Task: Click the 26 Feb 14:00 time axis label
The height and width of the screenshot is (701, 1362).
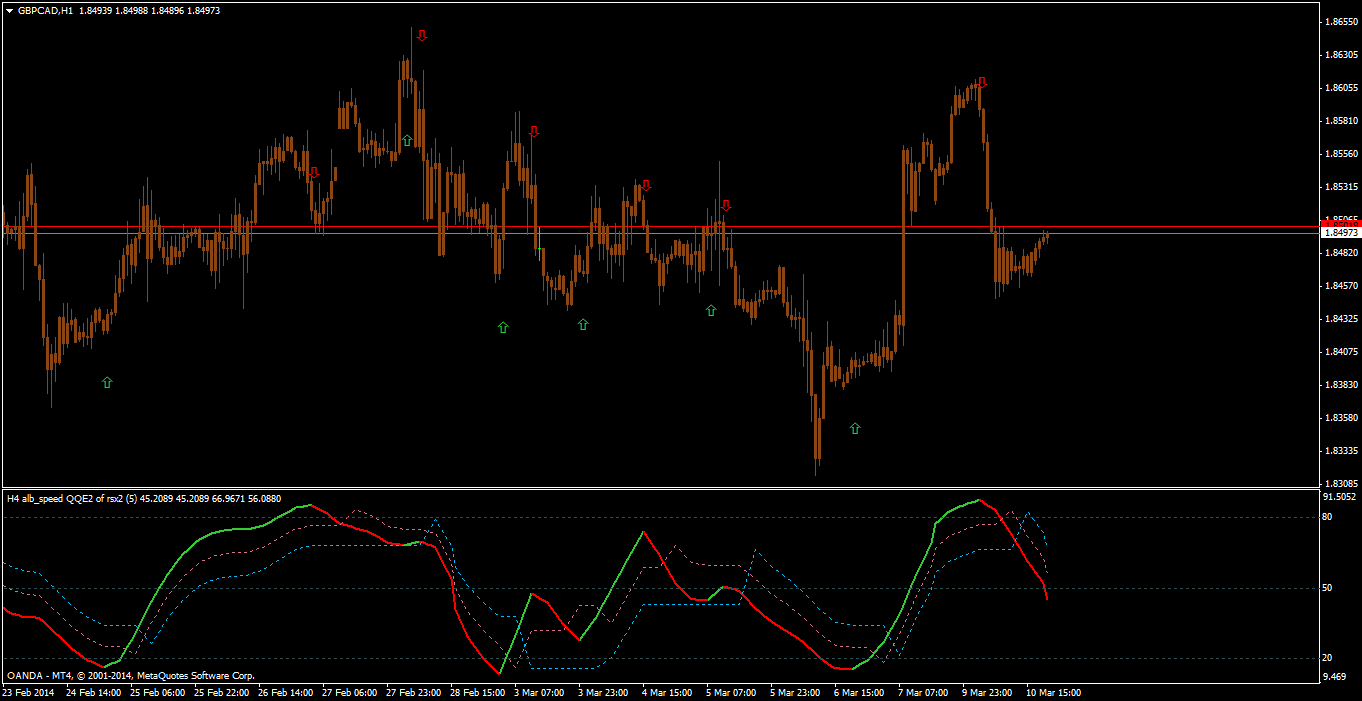Action: point(286,692)
